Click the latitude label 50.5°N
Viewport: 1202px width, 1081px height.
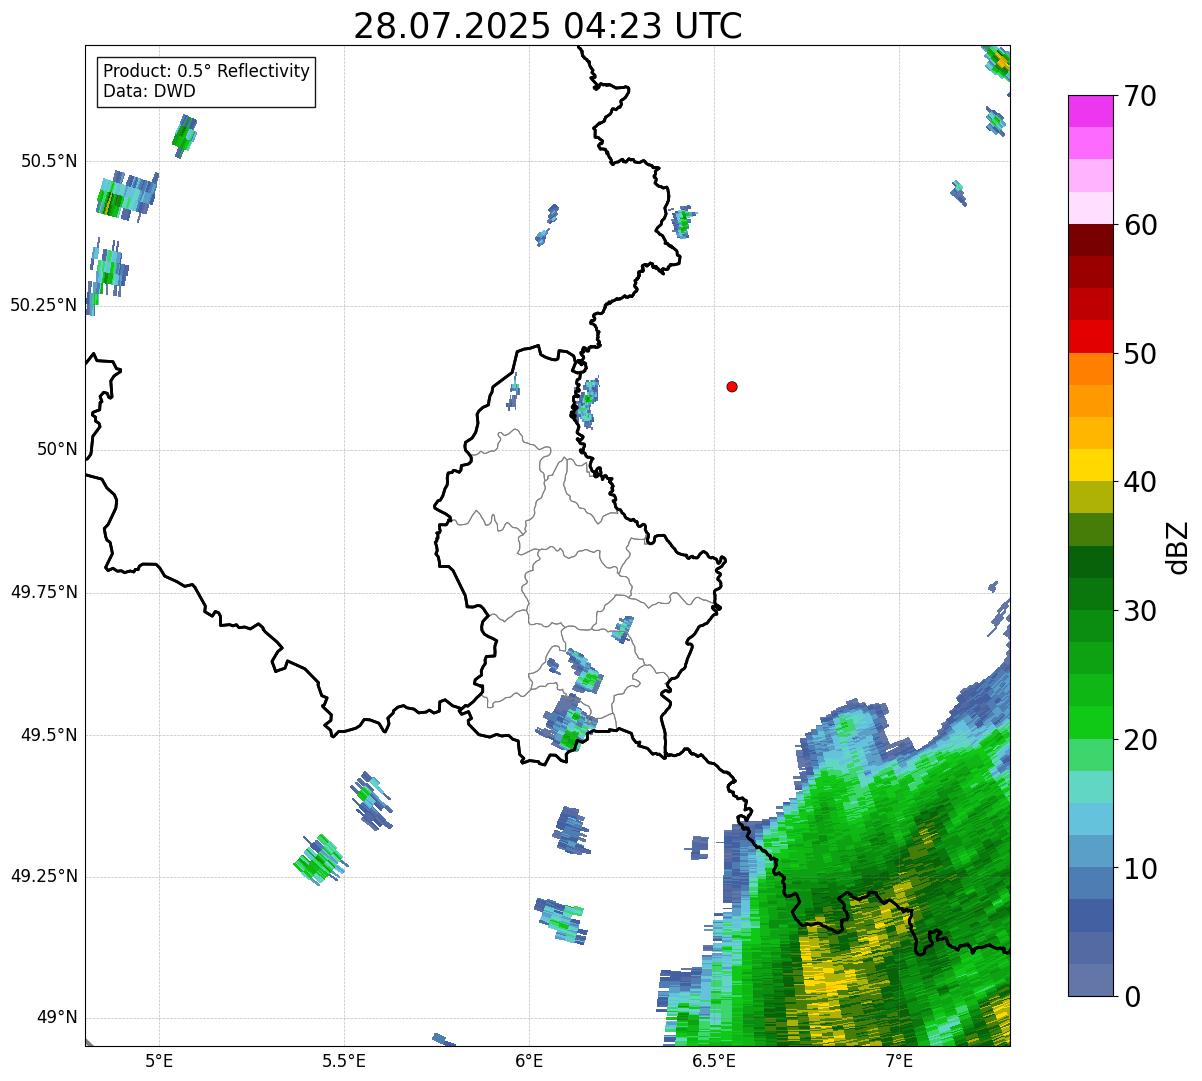tap(48, 162)
